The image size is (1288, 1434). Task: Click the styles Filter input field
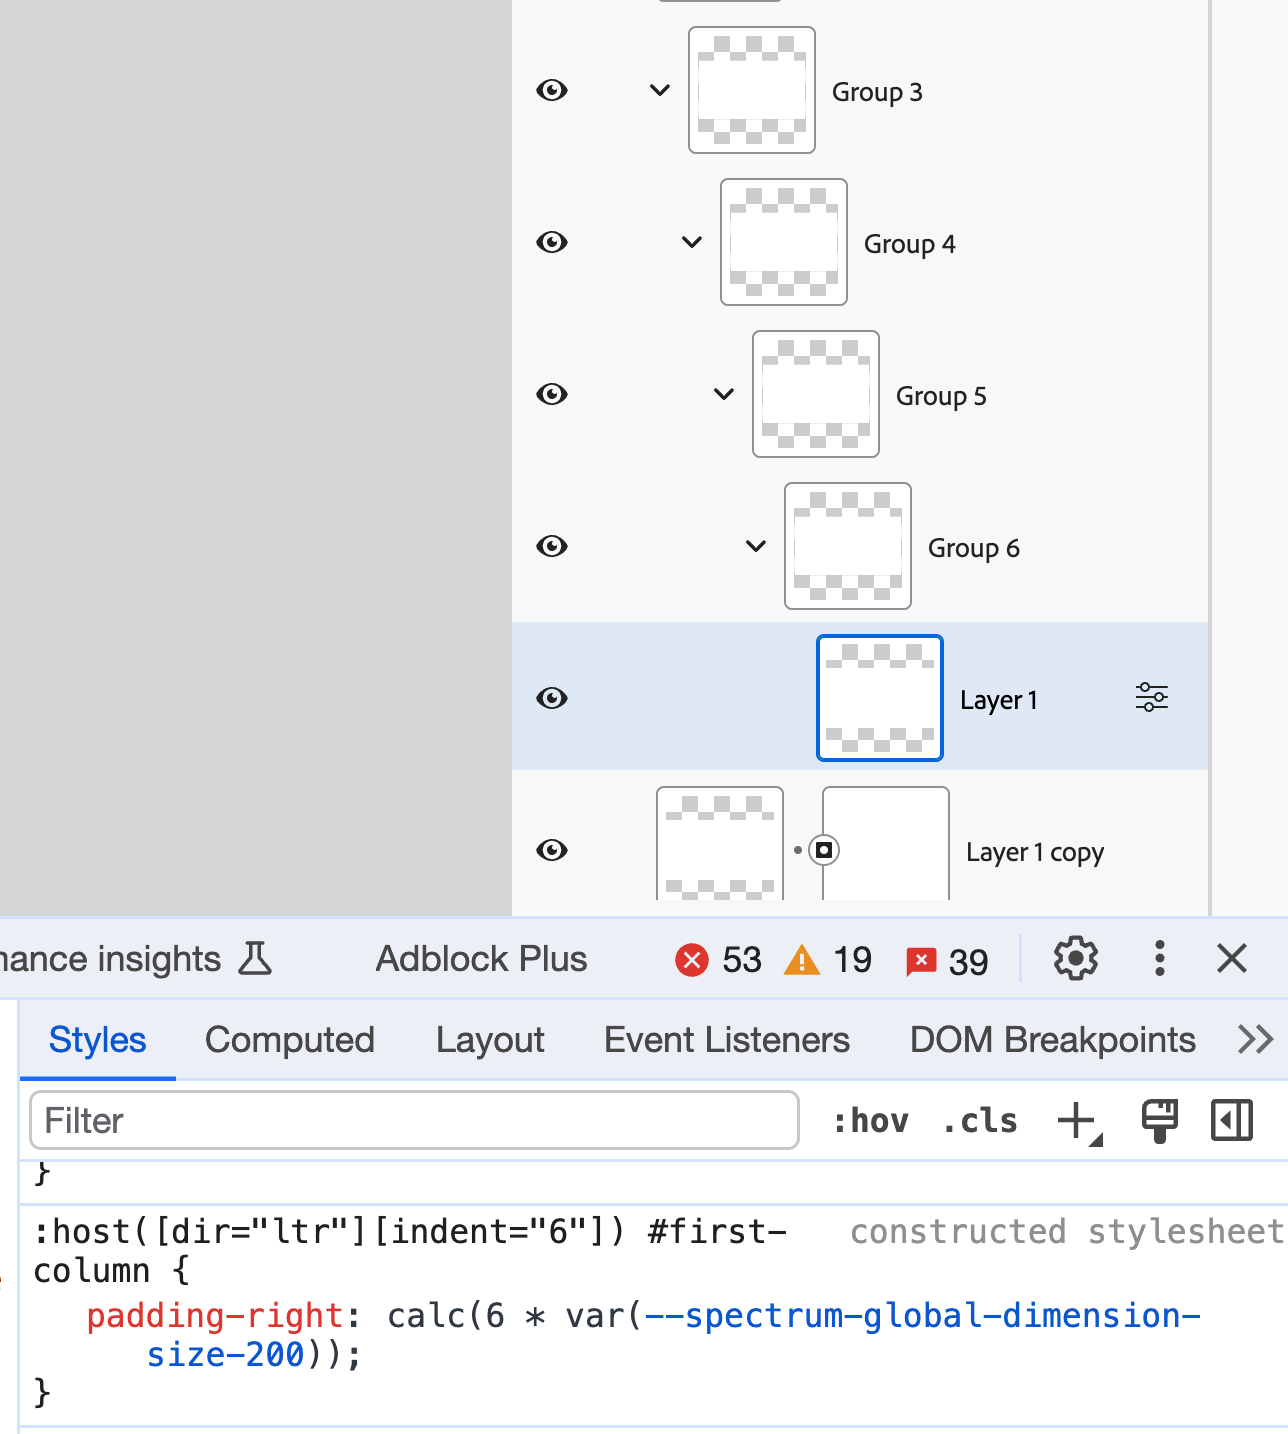(x=414, y=1121)
